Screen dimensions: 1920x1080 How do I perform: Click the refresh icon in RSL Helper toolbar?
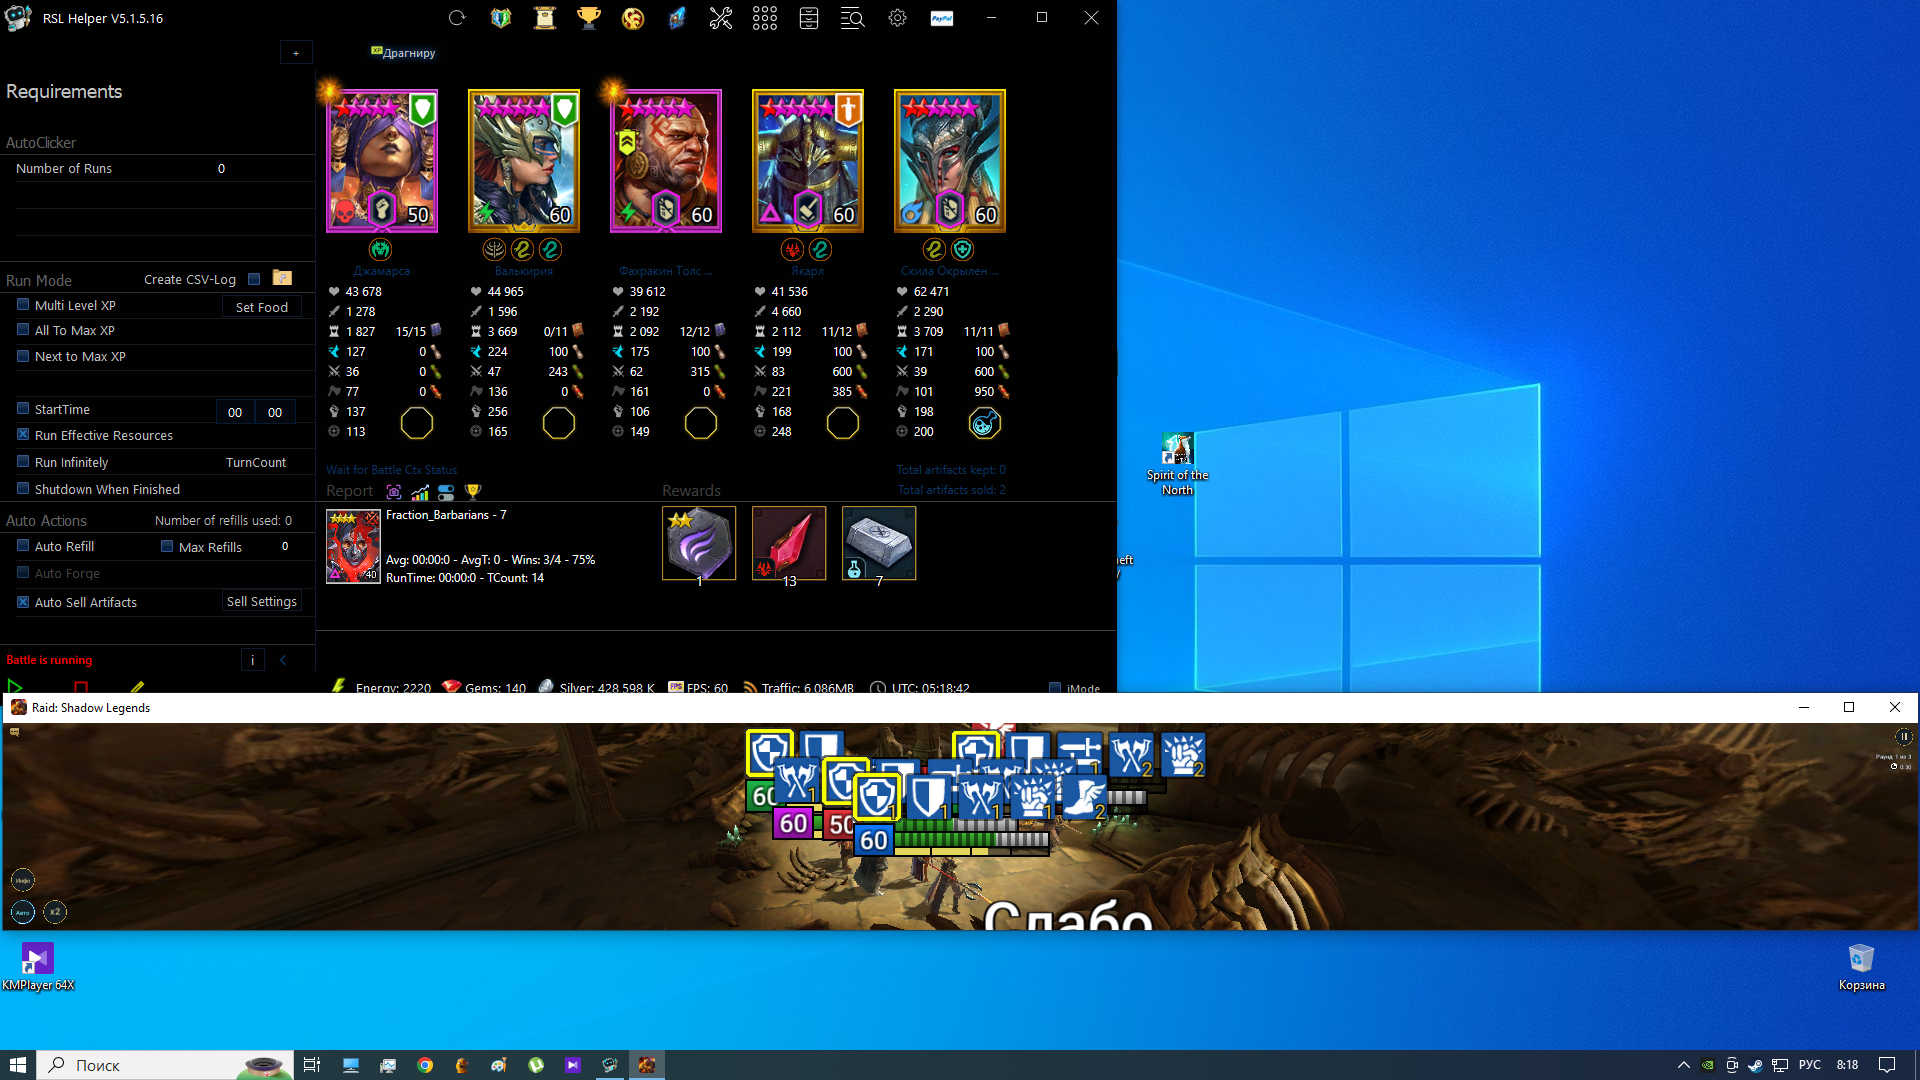click(x=457, y=18)
